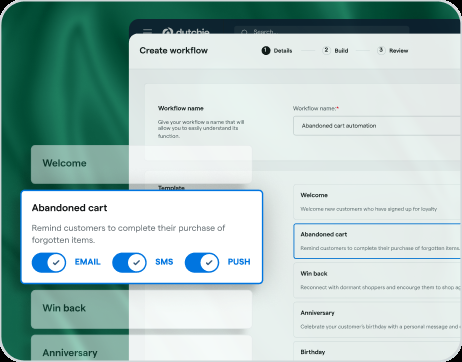Focus the Search field in the header

[x=322, y=31]
